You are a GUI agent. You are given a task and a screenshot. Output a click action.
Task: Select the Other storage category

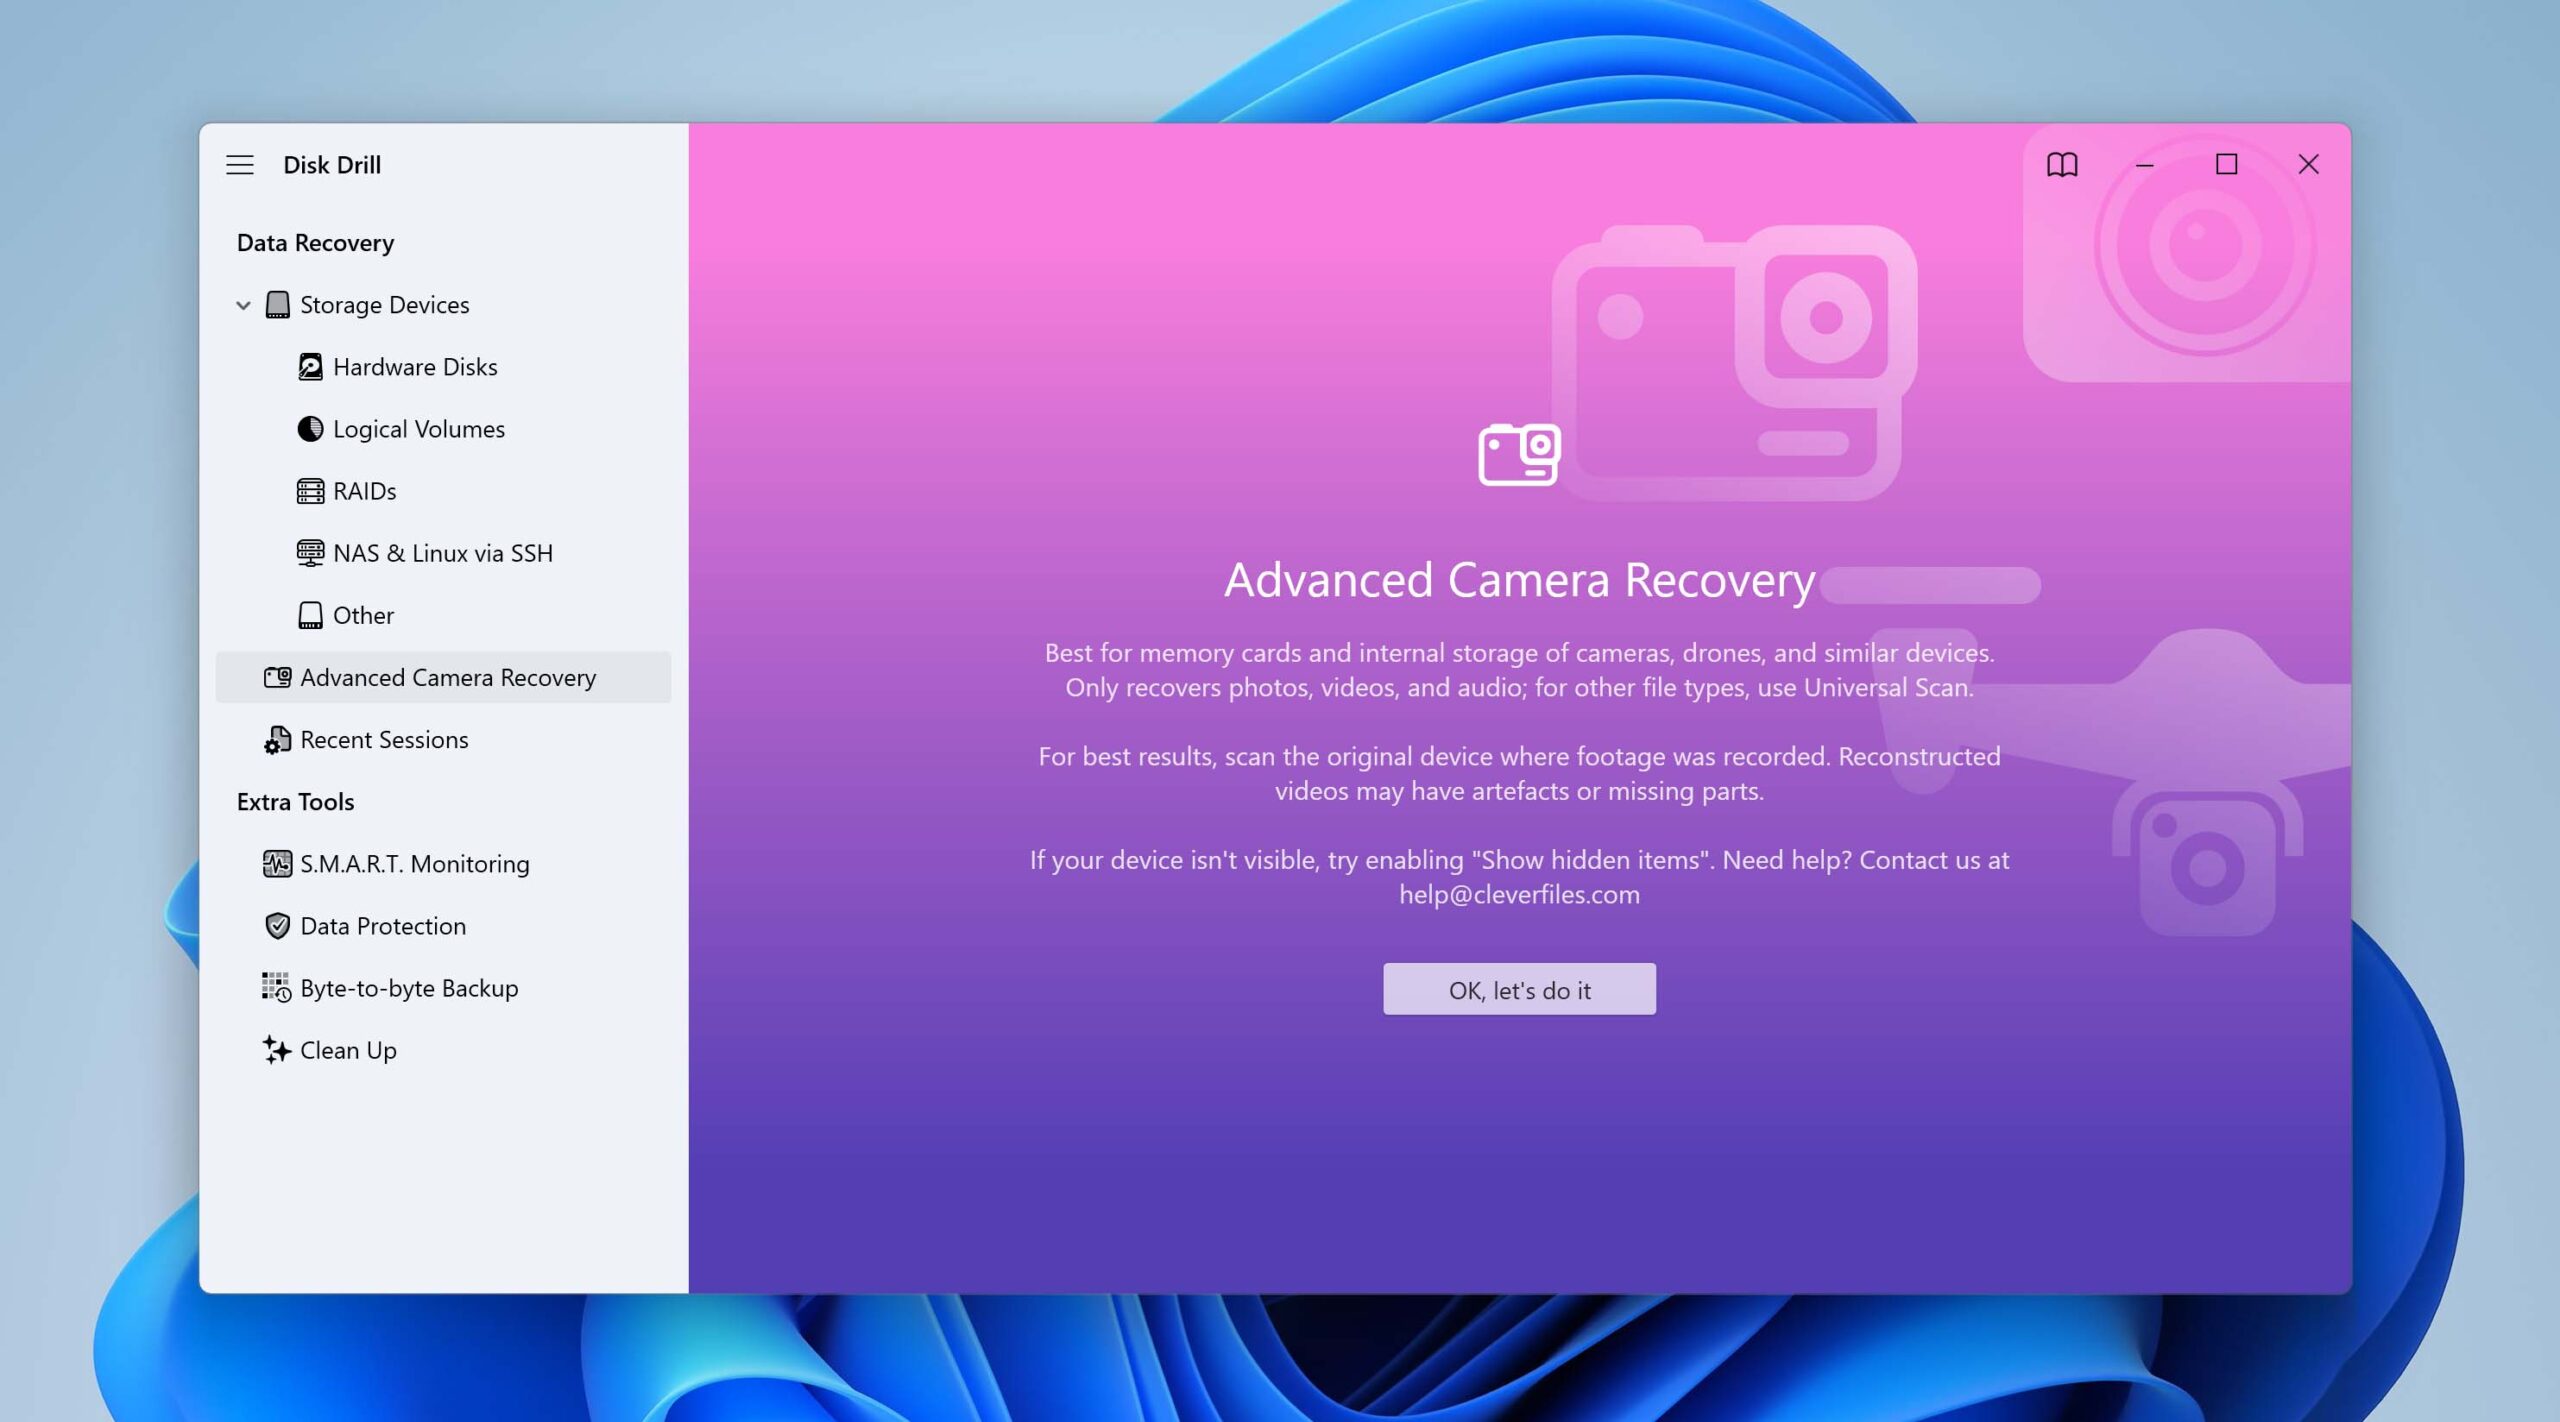443,615
